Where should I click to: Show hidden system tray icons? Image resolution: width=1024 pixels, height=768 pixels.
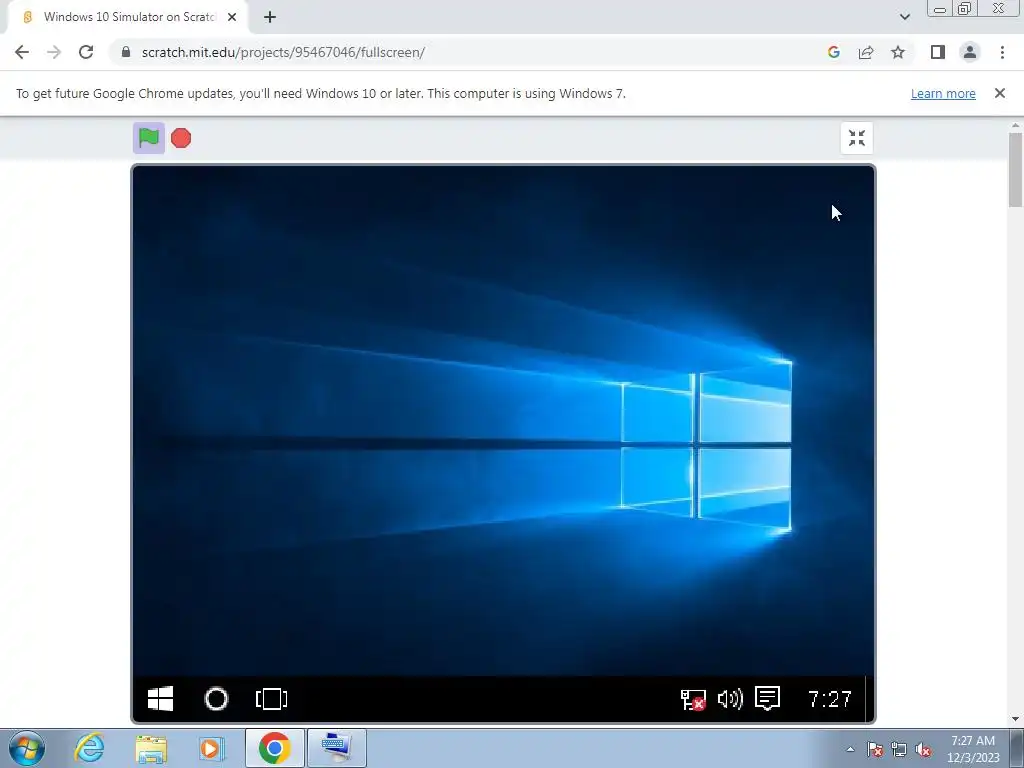pos(850,749)
